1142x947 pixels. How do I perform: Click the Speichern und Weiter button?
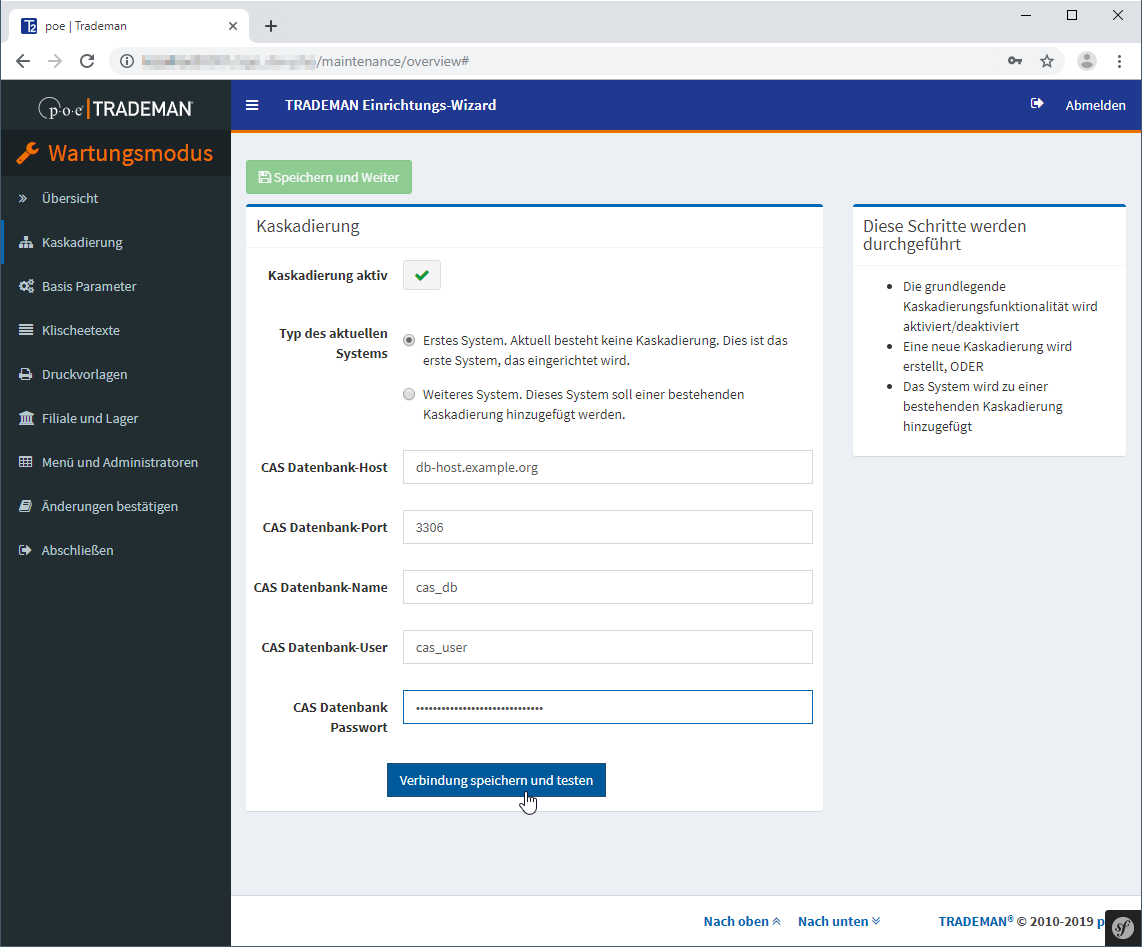tap(329, 177)
